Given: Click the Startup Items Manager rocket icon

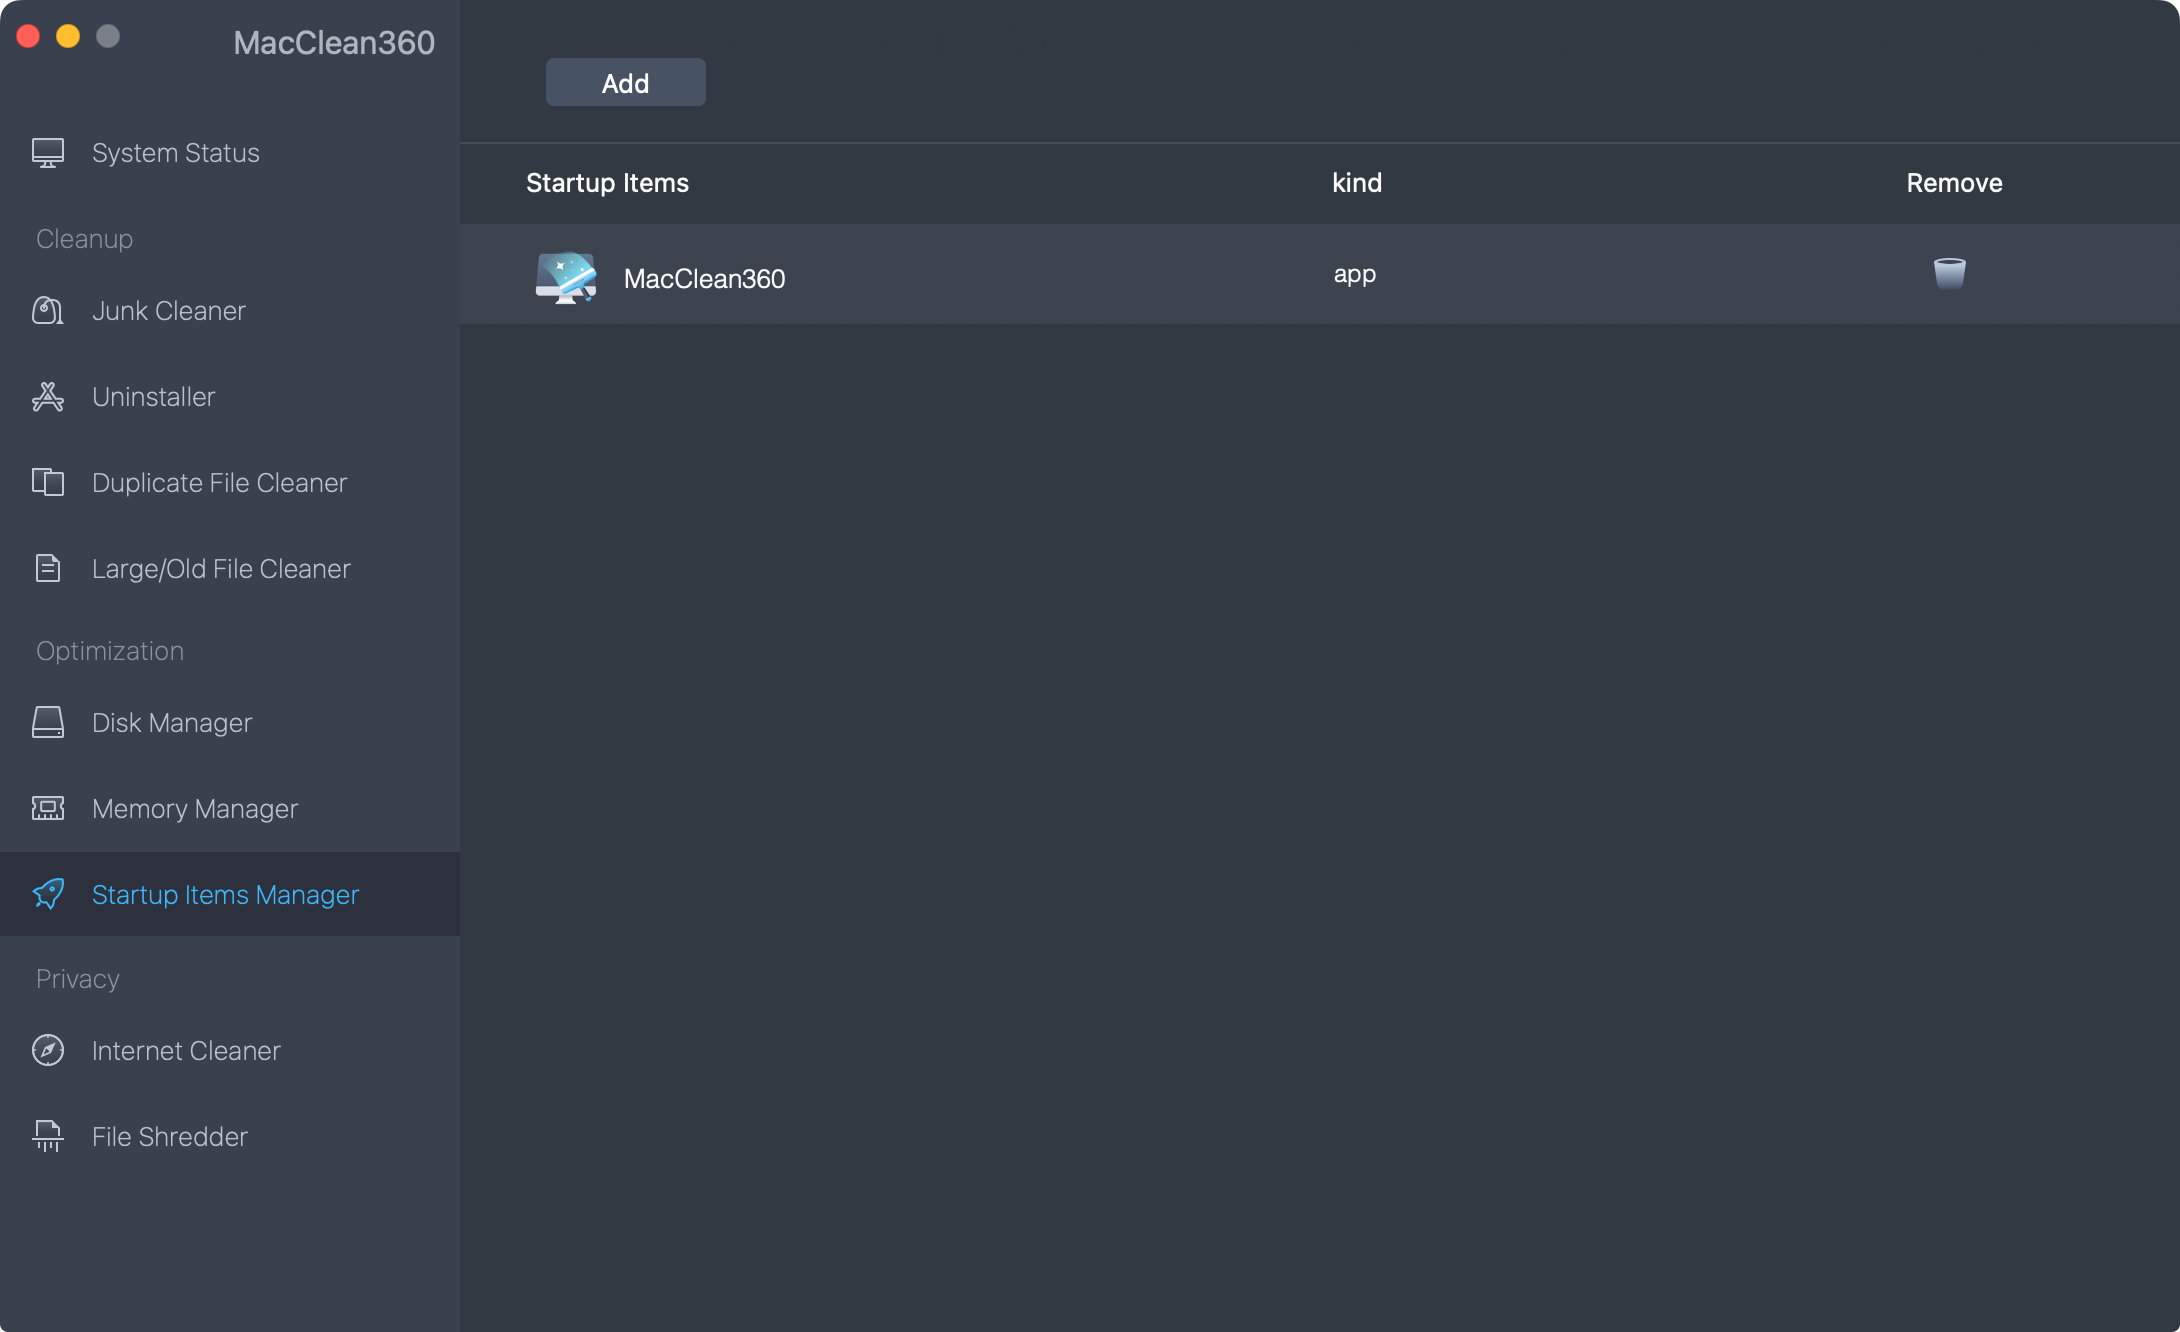Looking at the screenshot, I should pyautogui.click(x=47, y=894).
